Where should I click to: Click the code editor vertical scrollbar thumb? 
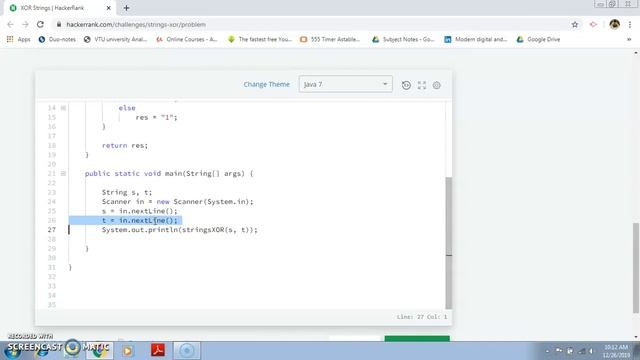point(449,243)
